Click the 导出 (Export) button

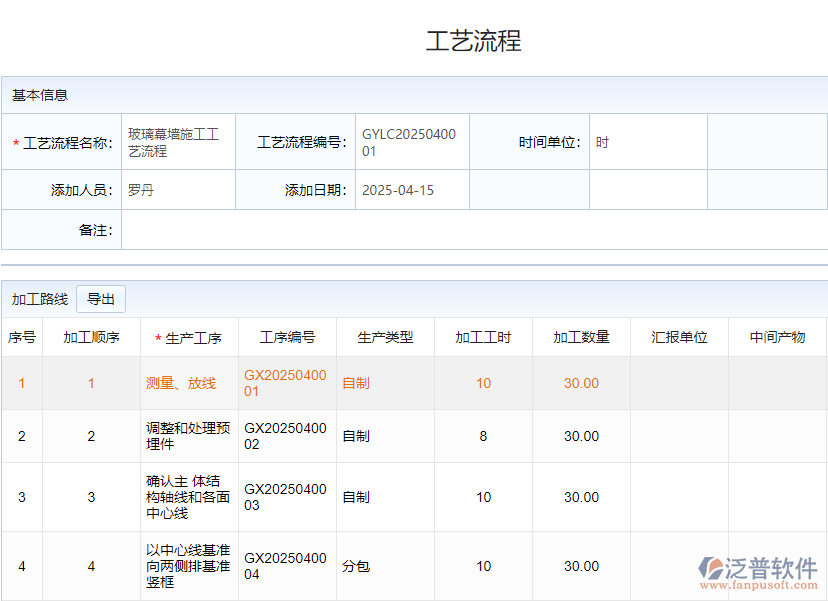point(103,298)
